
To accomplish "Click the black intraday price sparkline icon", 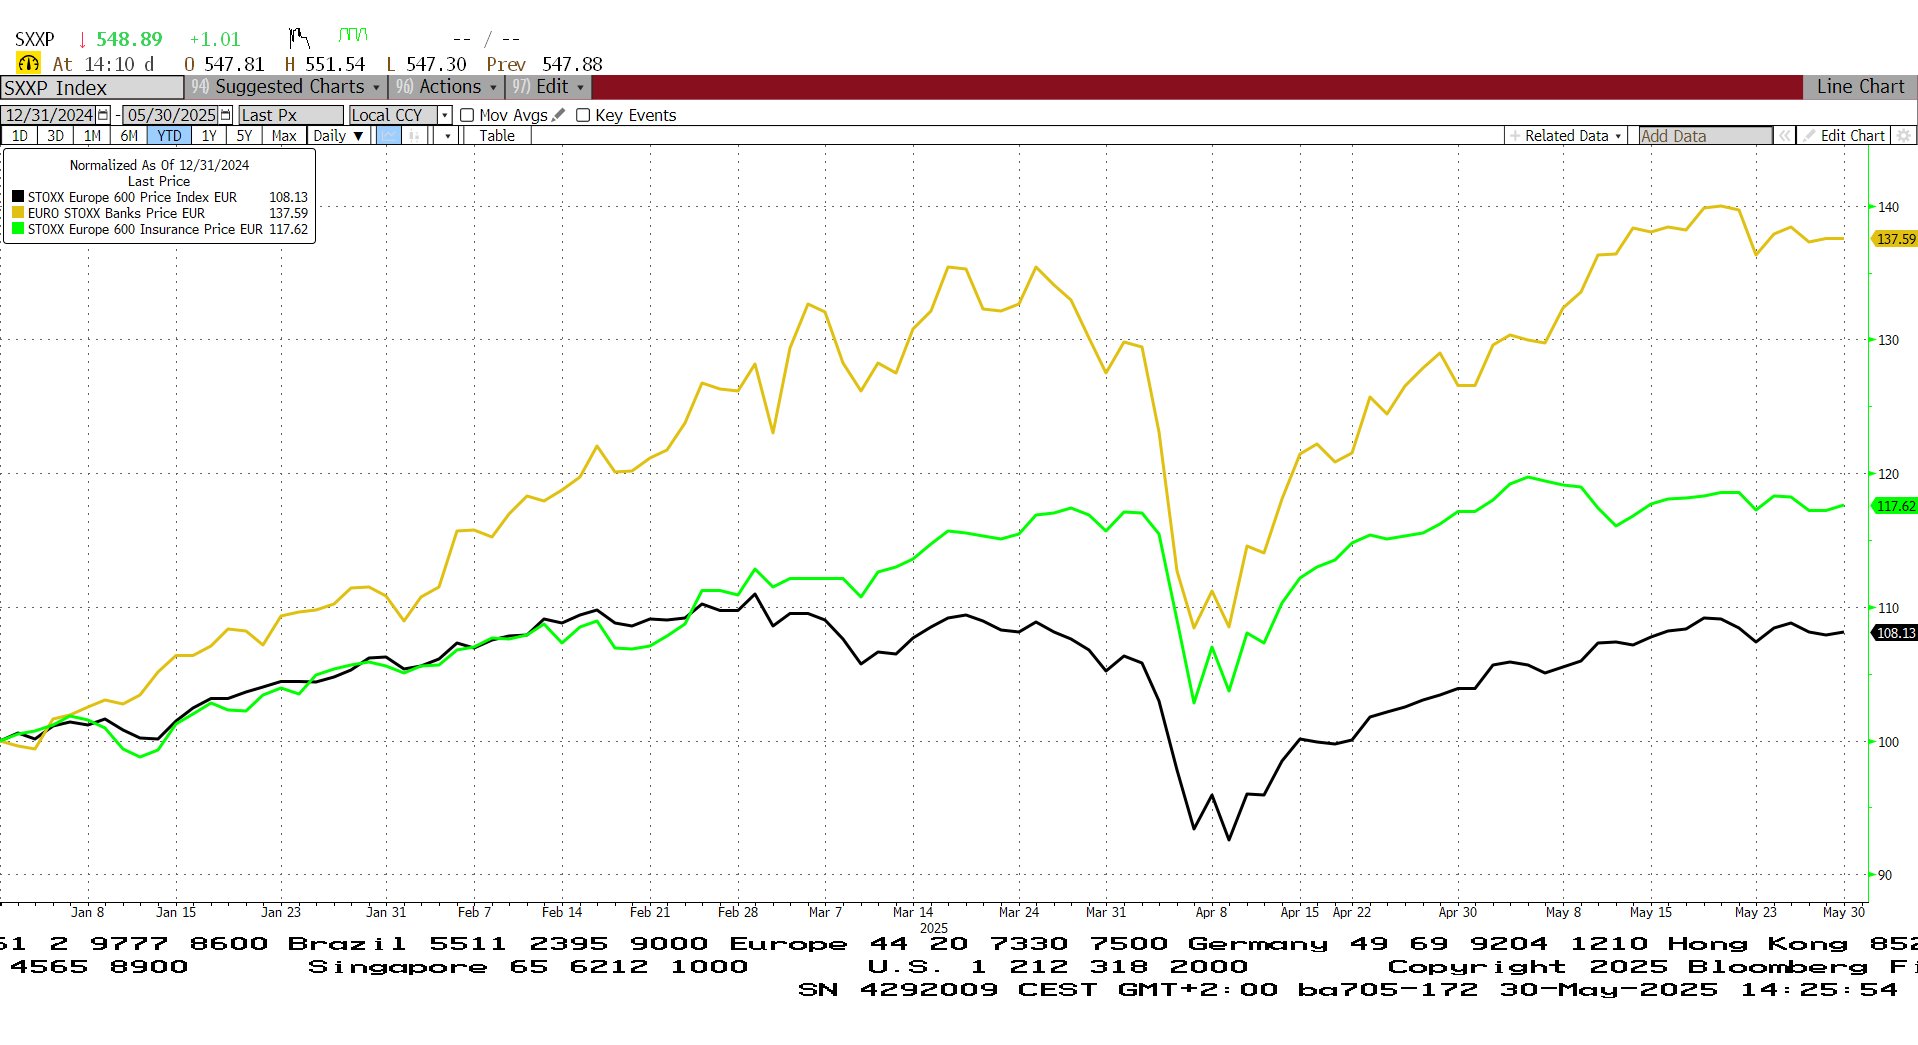I will point(299,38).
